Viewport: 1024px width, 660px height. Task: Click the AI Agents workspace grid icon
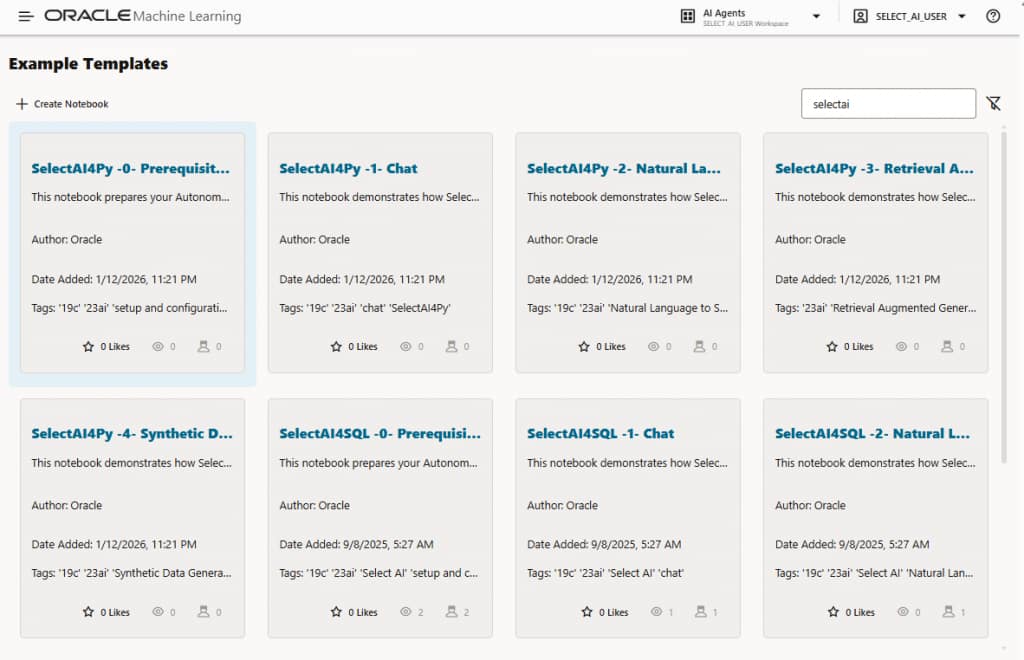(688, 16)
